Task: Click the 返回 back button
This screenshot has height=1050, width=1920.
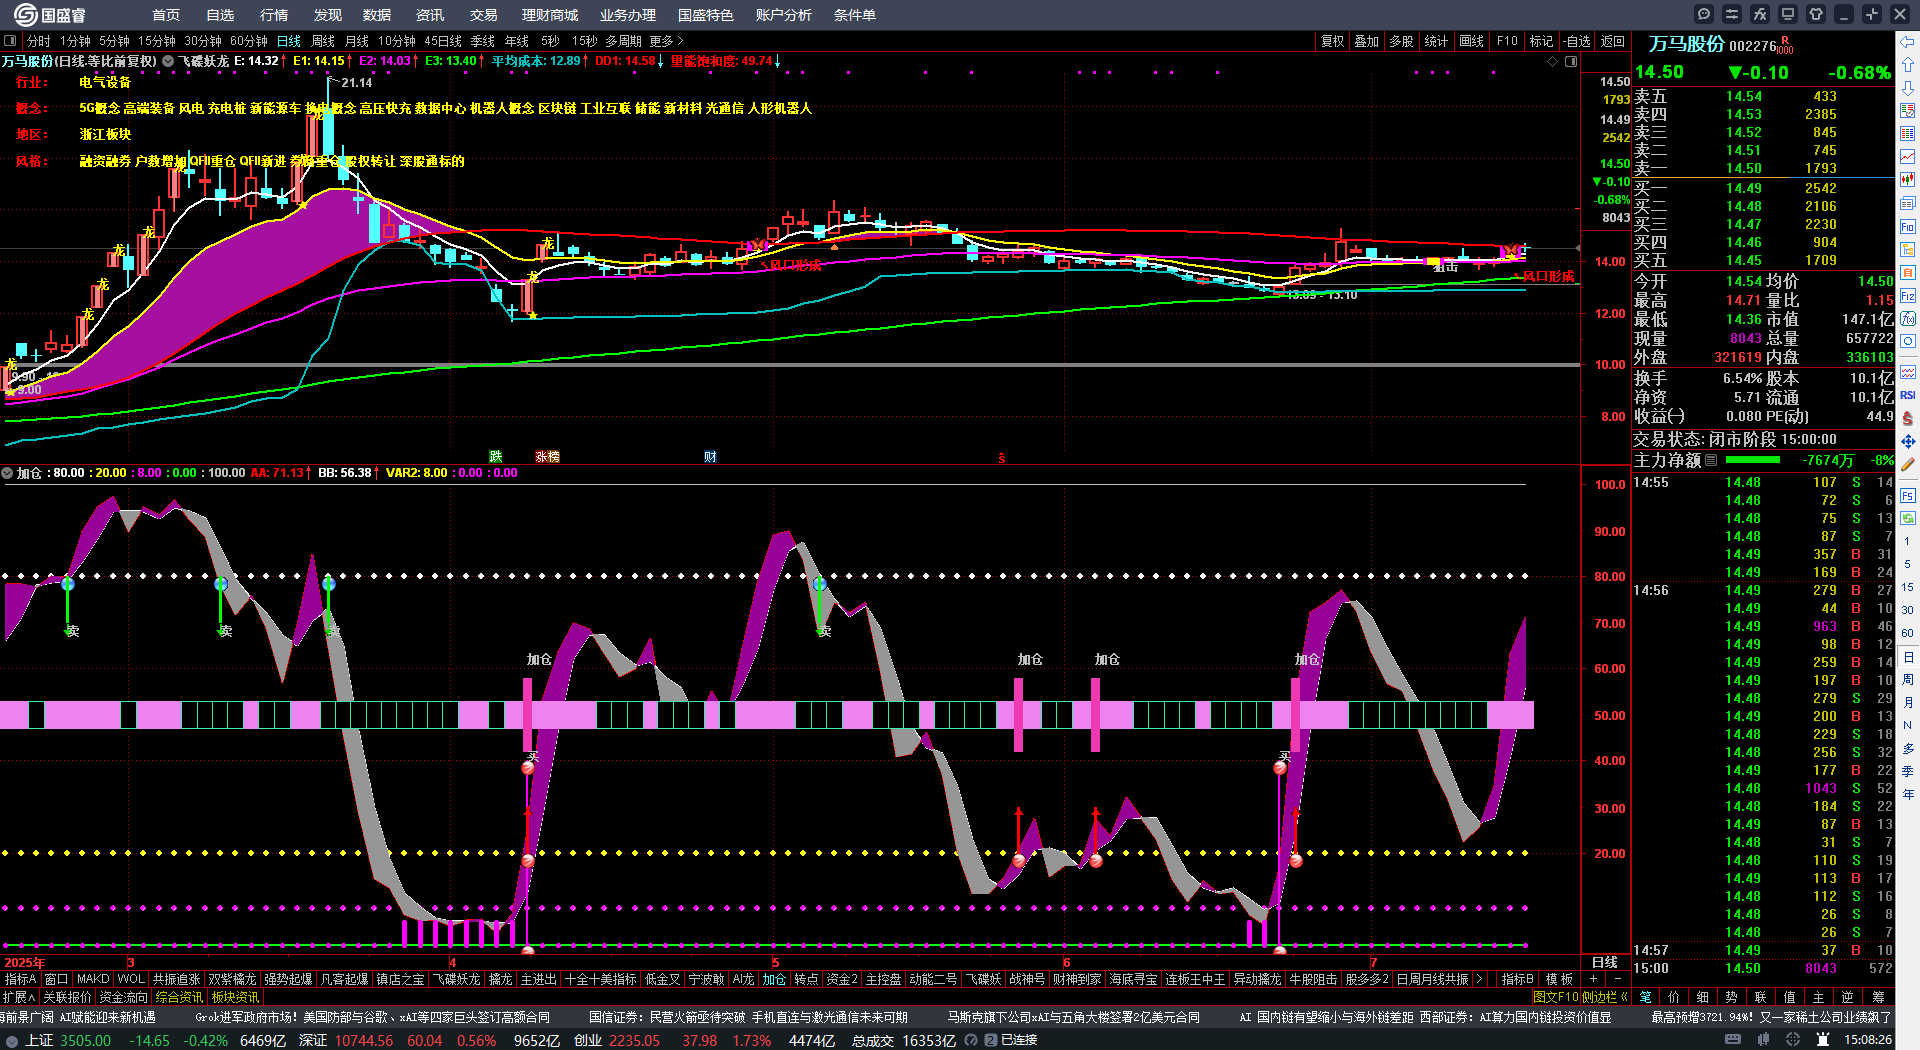Action: (1612, 41)
